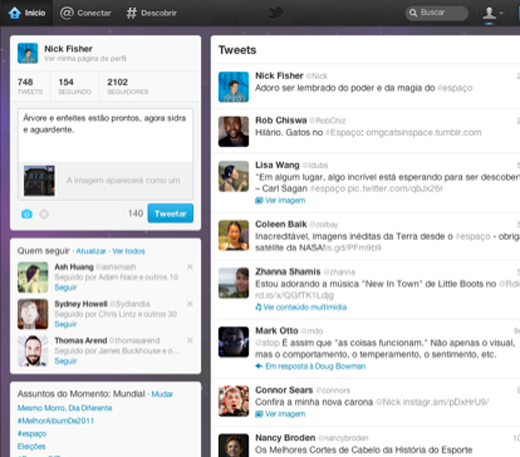
Task: Open trend #MelhorAlbumDe2011
Action: click(56, 421)
